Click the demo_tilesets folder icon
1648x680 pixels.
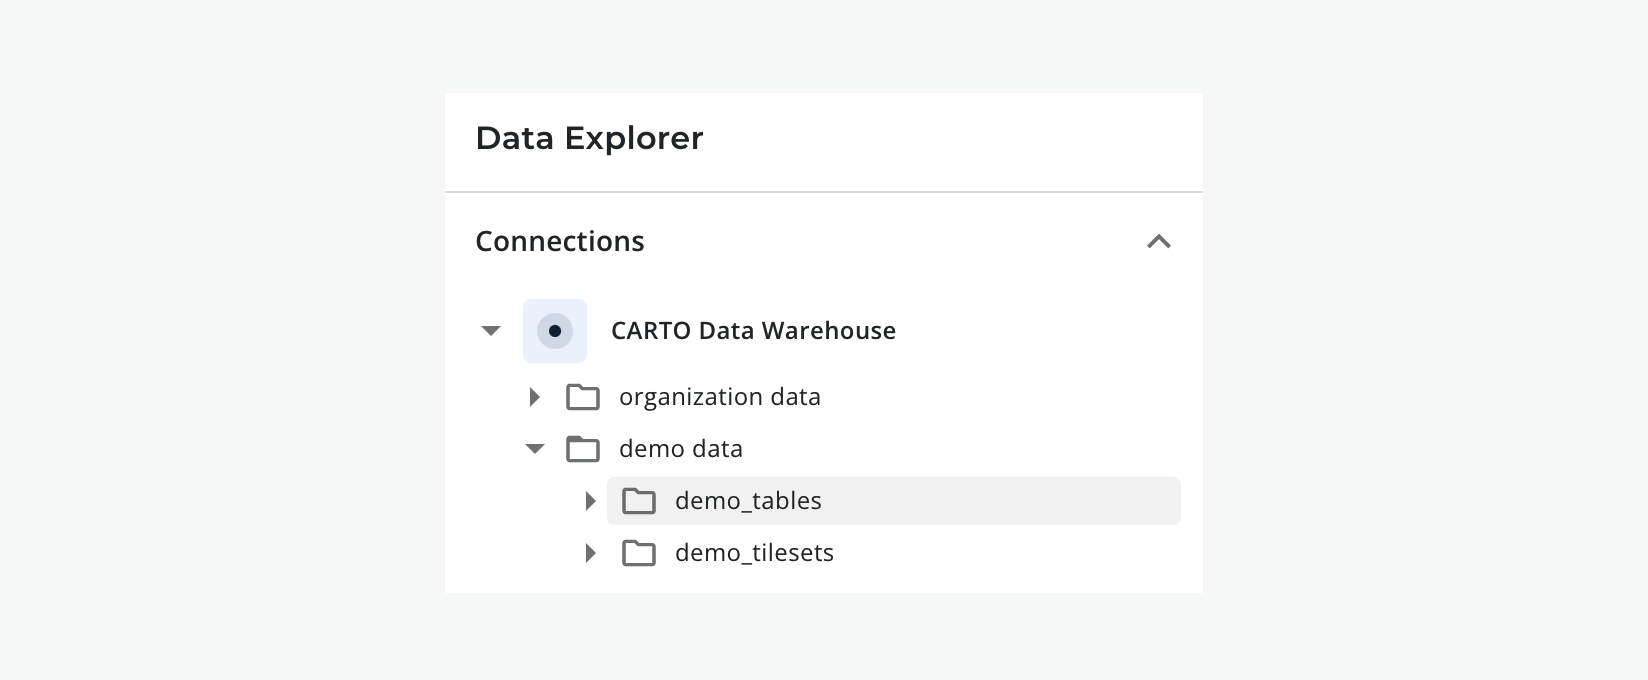point(639,553)
